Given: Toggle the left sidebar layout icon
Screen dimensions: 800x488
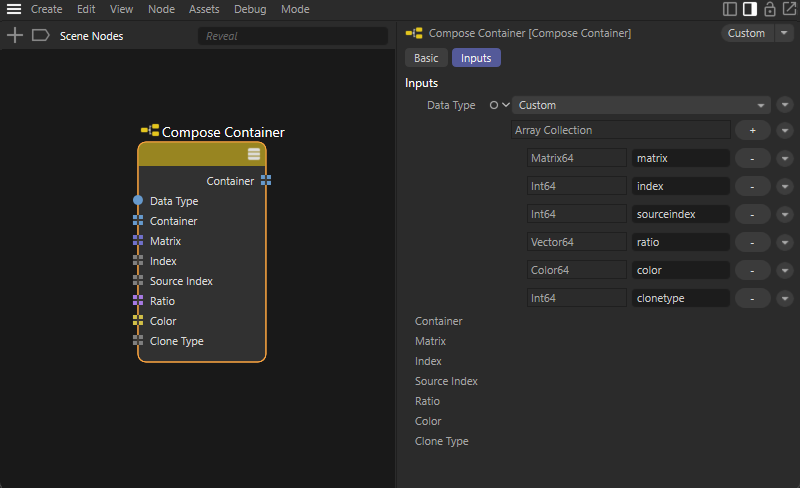Looking at the screenshot, I should point(730,9).
